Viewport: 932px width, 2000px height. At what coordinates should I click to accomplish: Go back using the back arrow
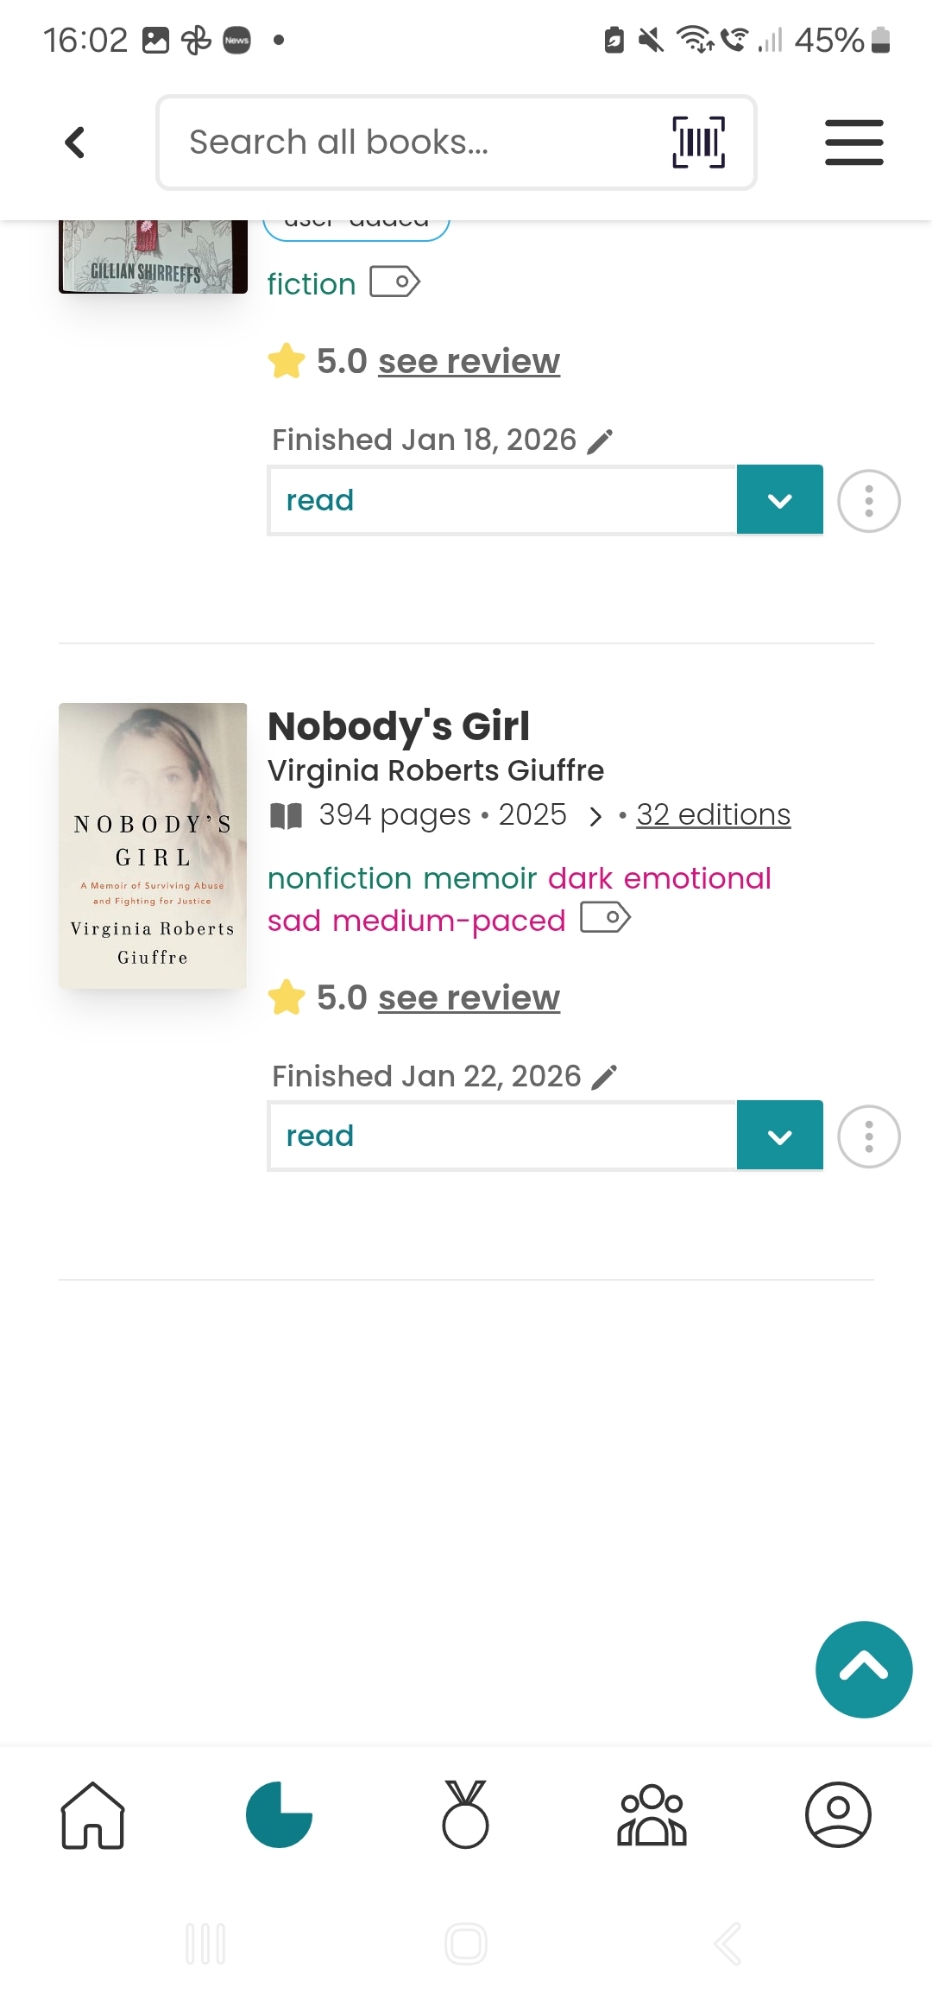pos(75,142)
